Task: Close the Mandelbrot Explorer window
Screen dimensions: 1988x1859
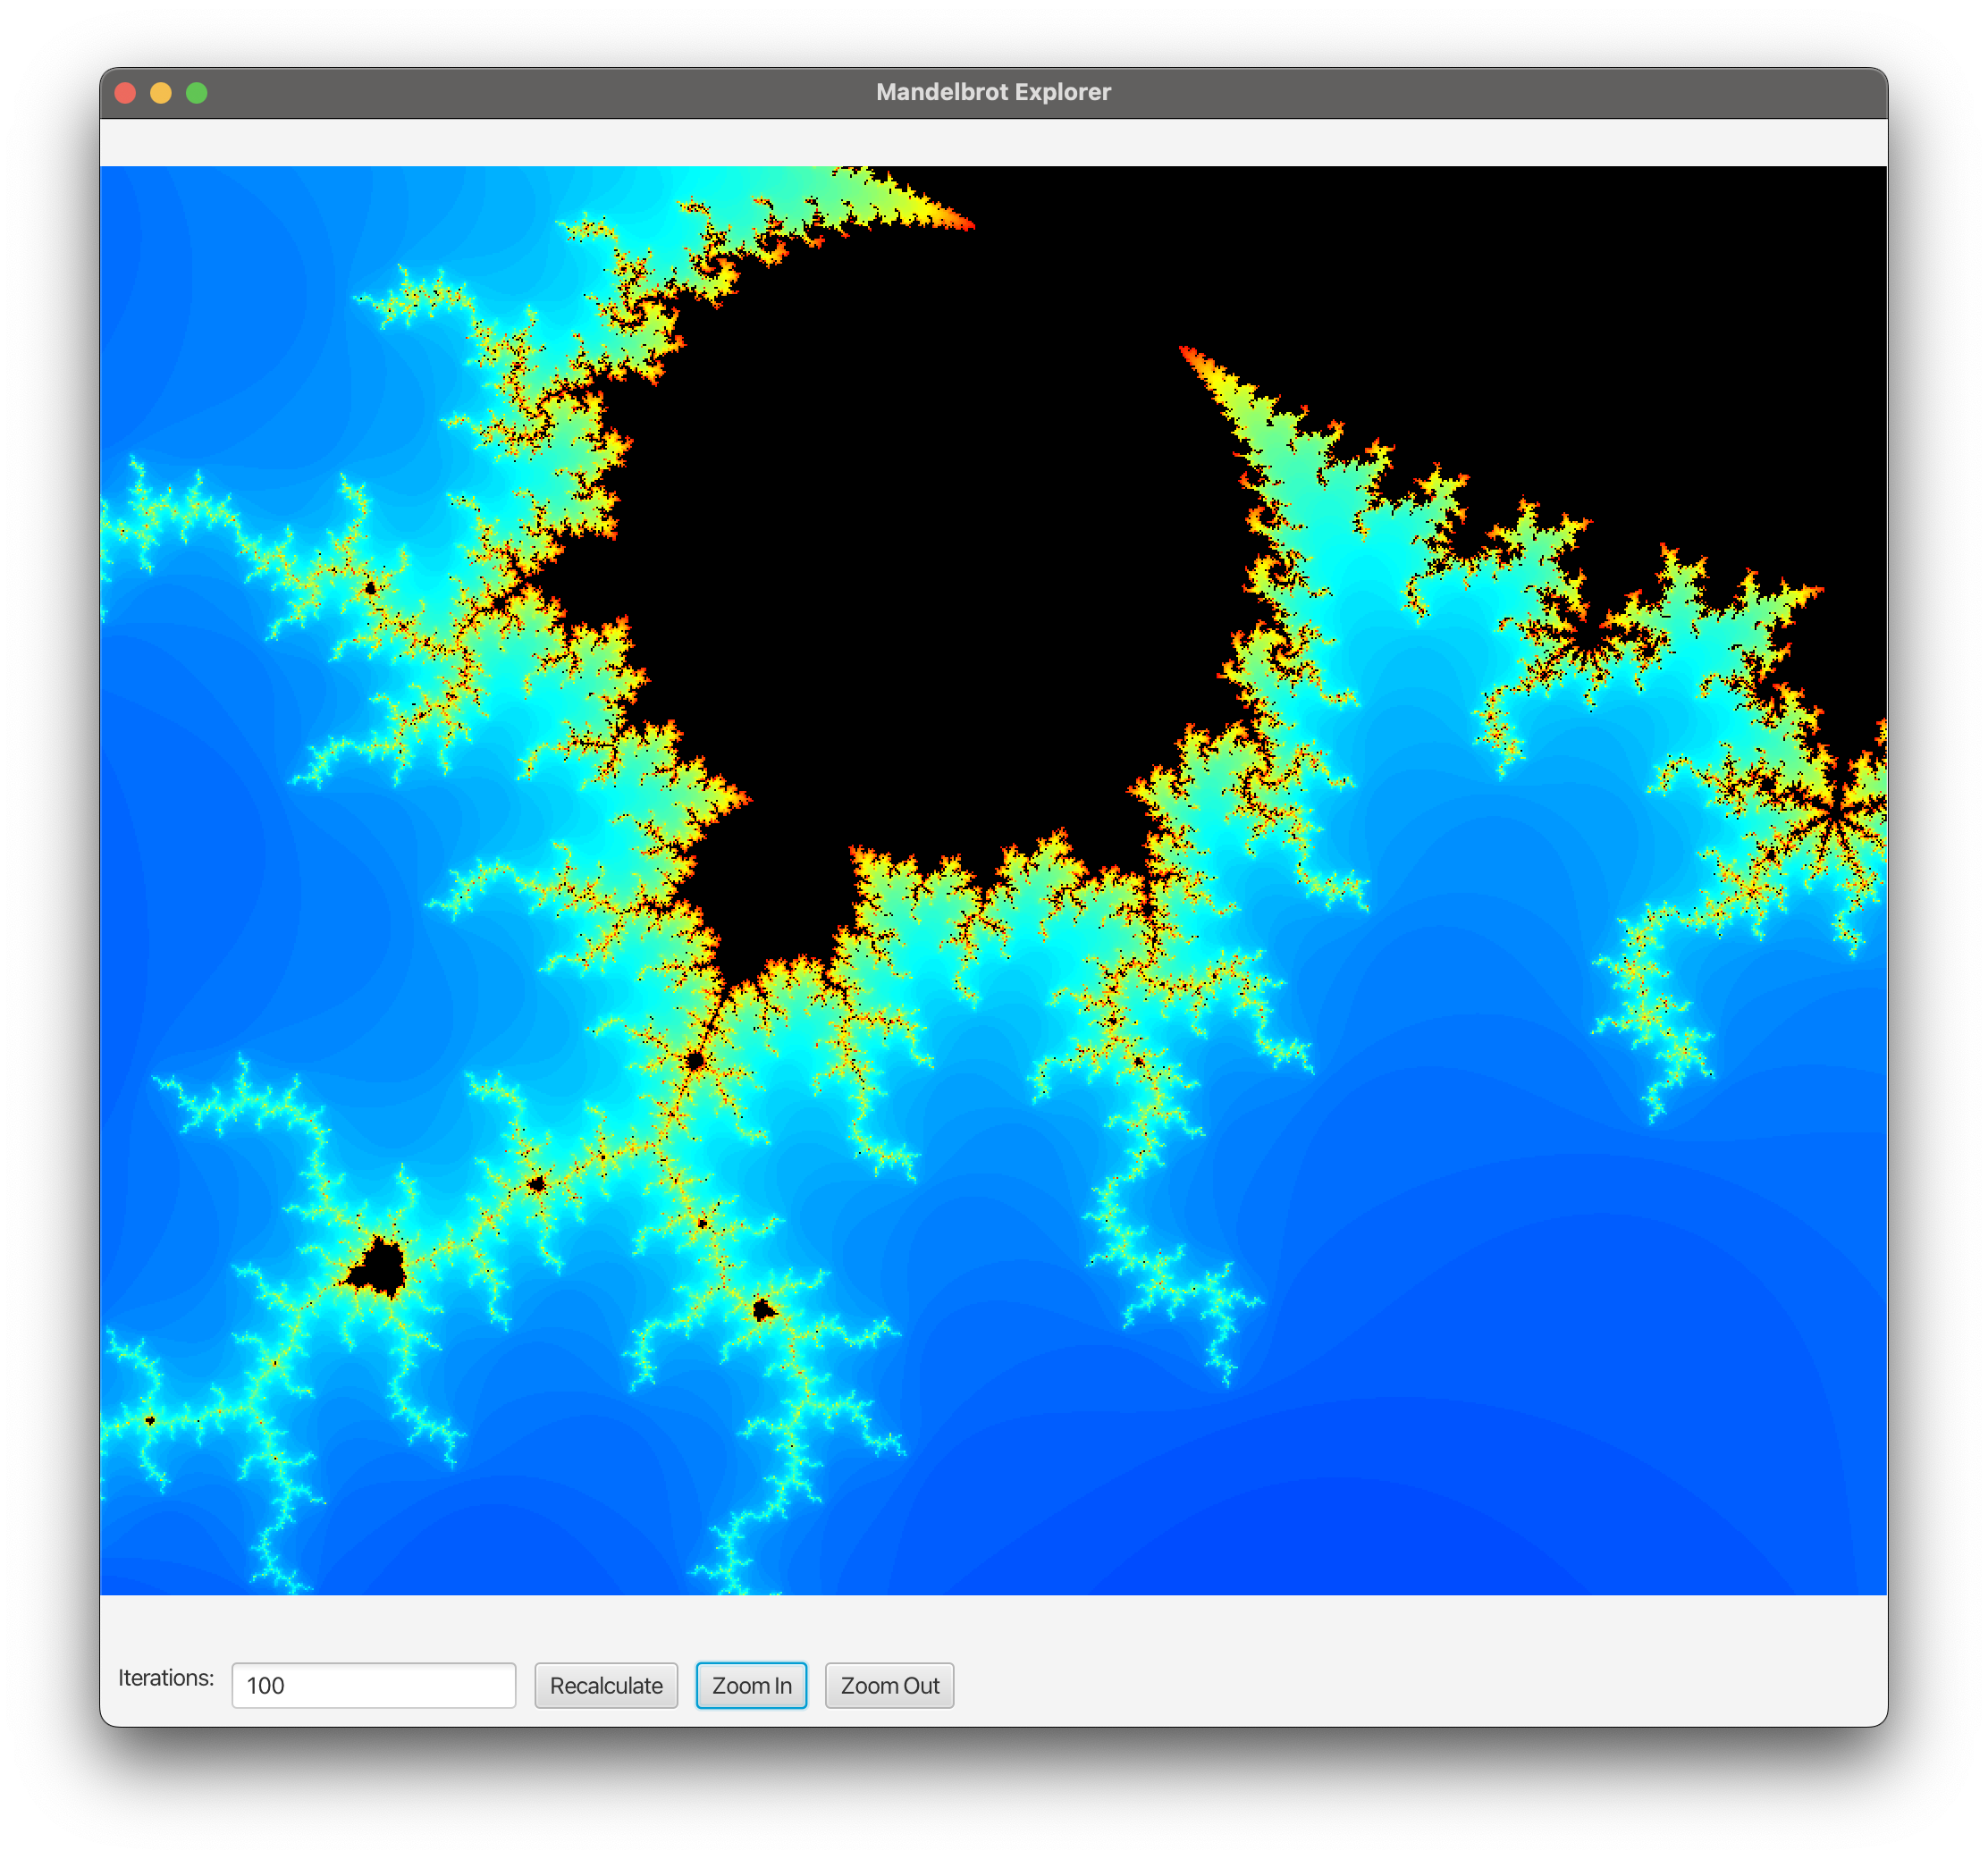Action: tap(126, 93)
